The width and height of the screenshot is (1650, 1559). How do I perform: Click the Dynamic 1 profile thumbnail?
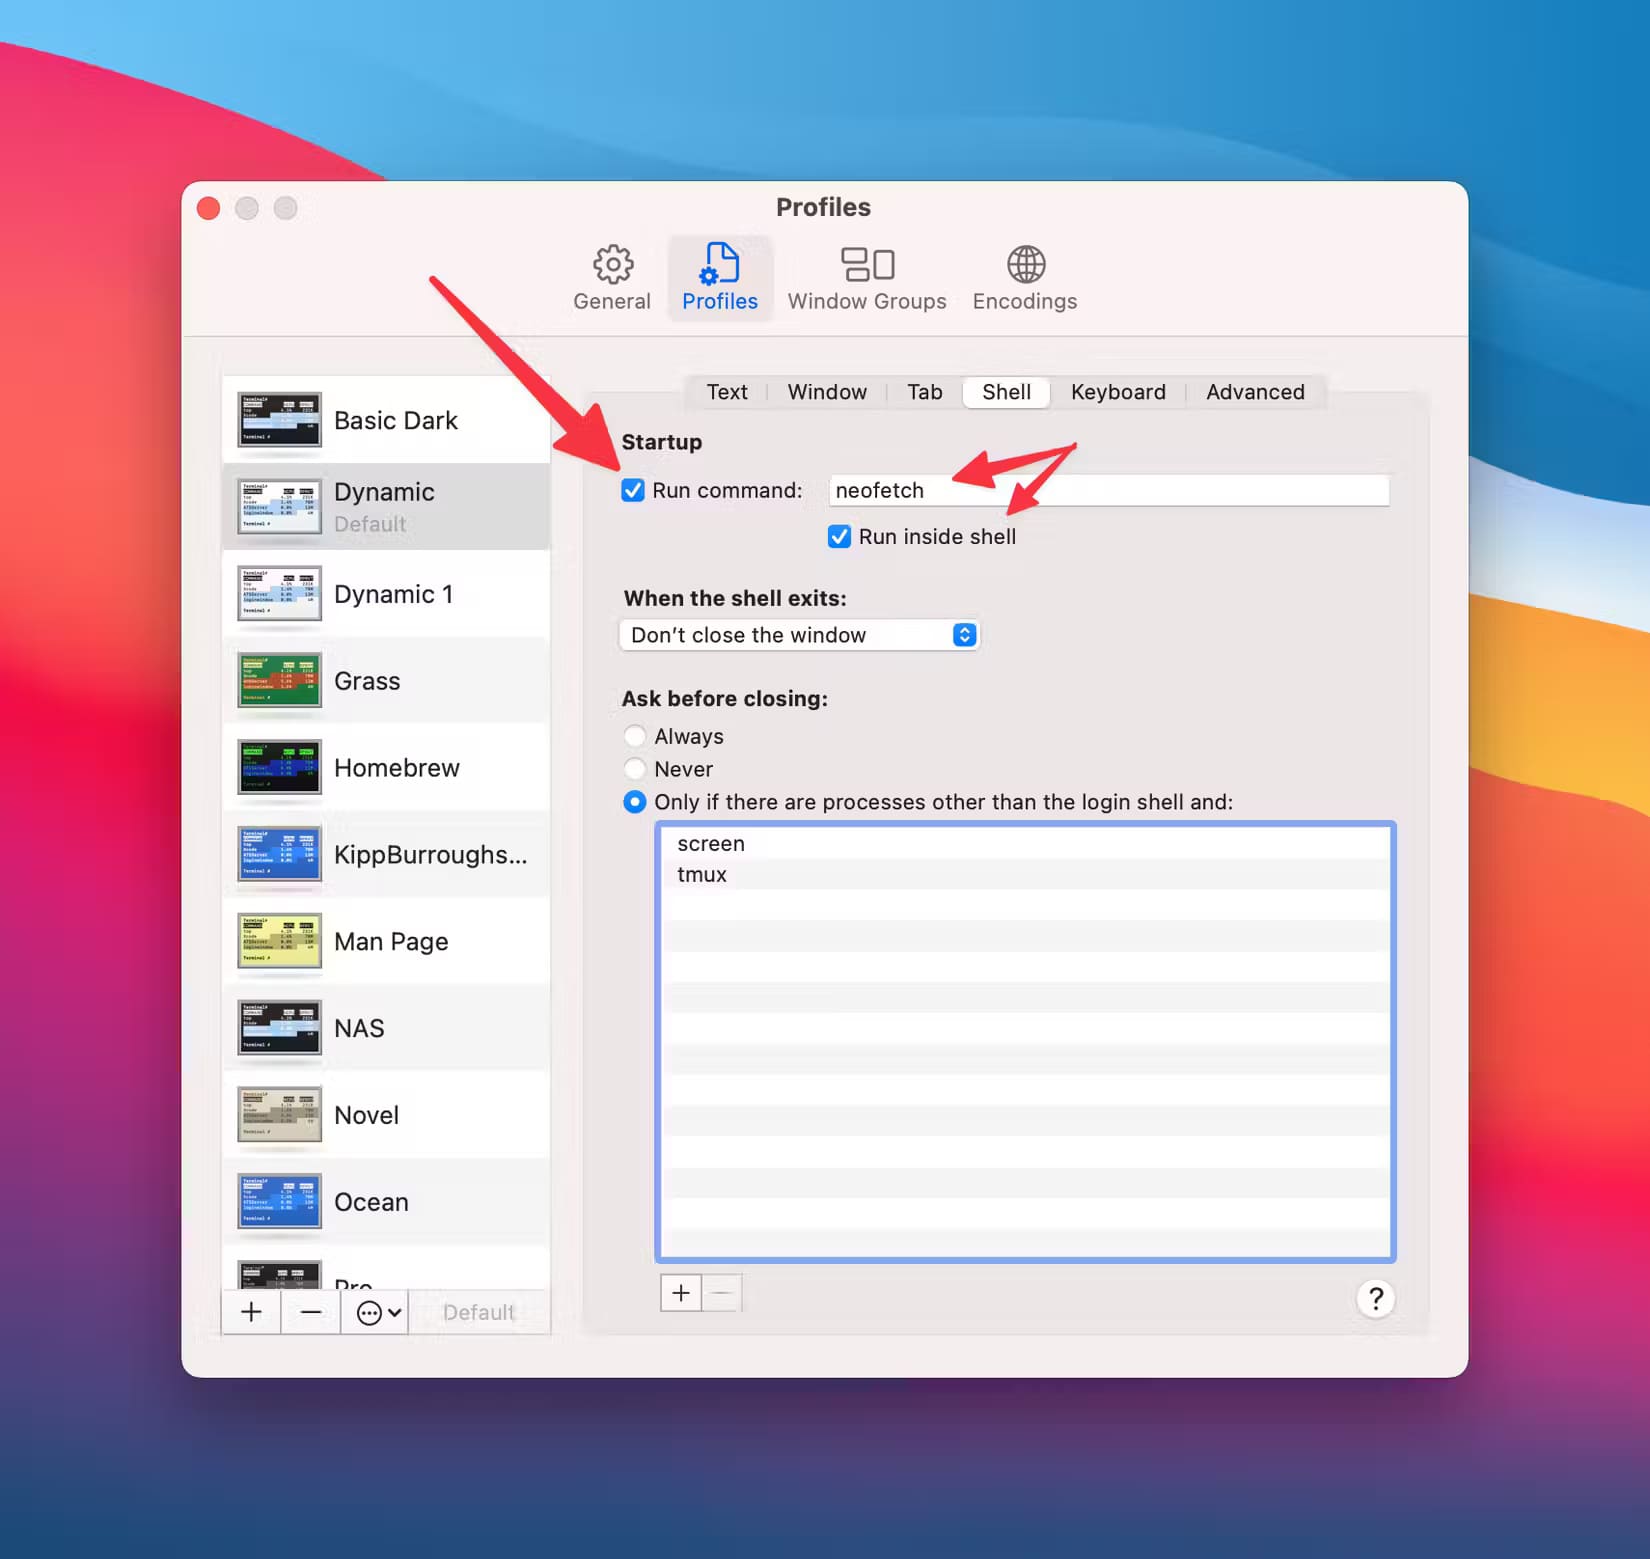tap(280, 594)
